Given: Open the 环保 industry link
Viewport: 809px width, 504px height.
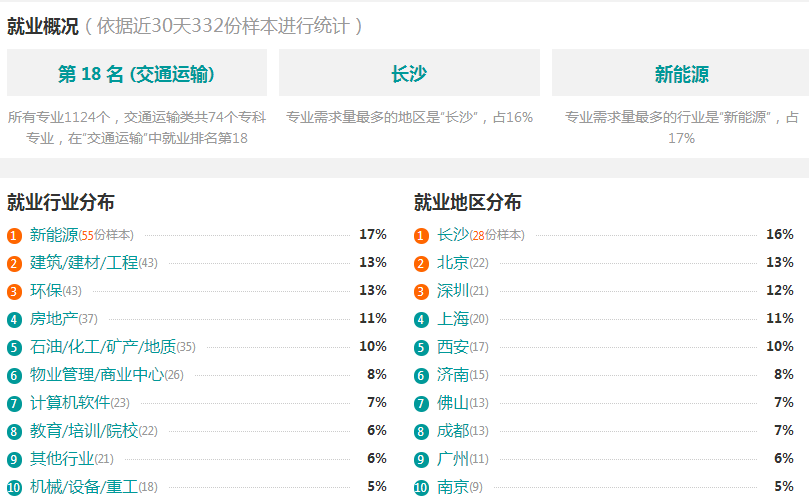Looking at the screenshot, I should pos(46,290).
